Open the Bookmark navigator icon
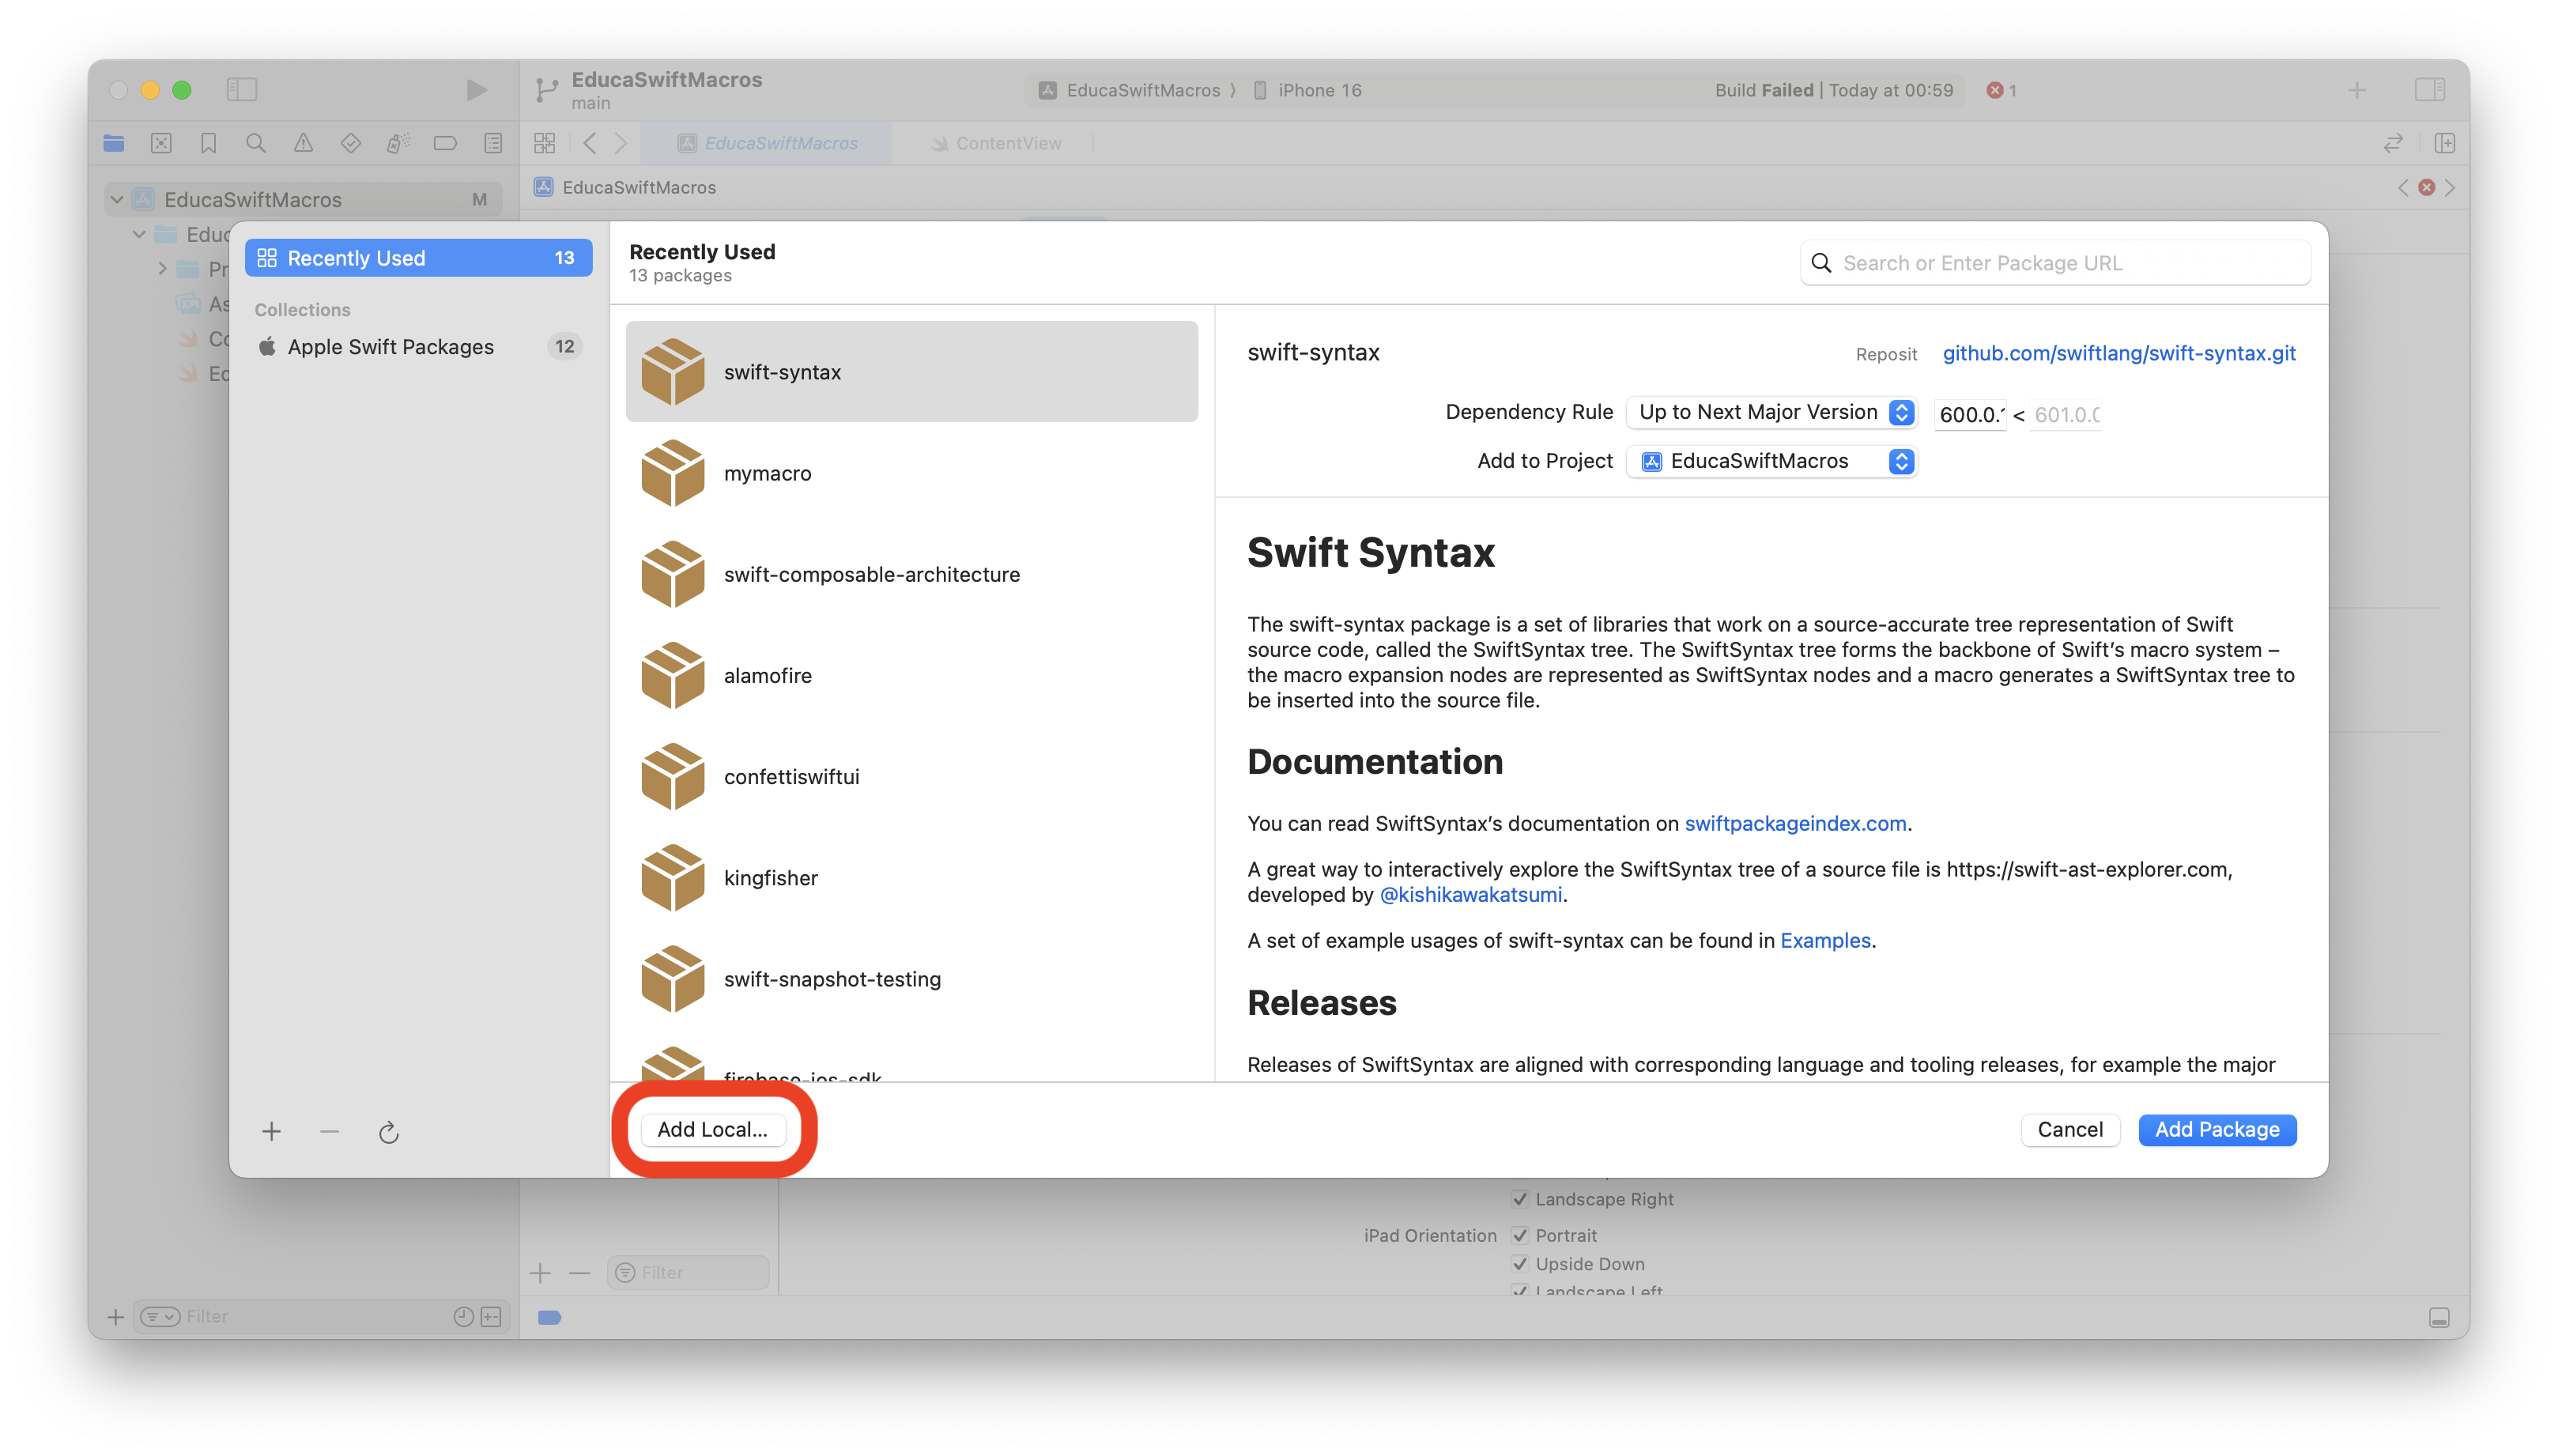The width and height of the screenshot is (2558, 1456). click(x=208, y=143)
